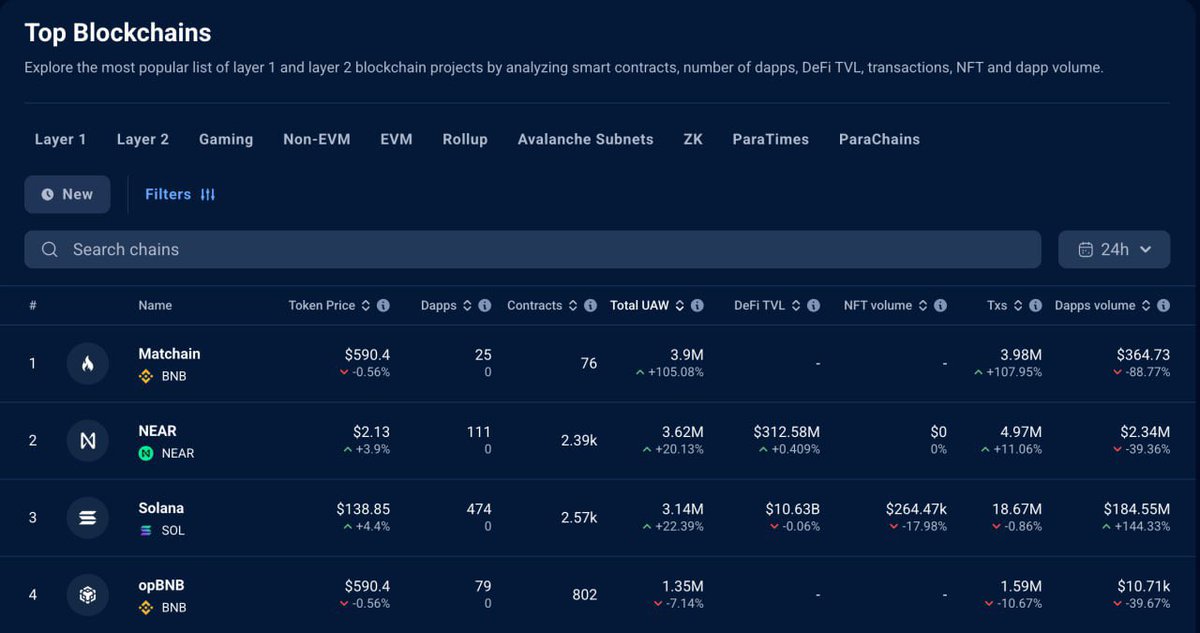Open the NEAR chain logo icon

[x=88, y=440]
